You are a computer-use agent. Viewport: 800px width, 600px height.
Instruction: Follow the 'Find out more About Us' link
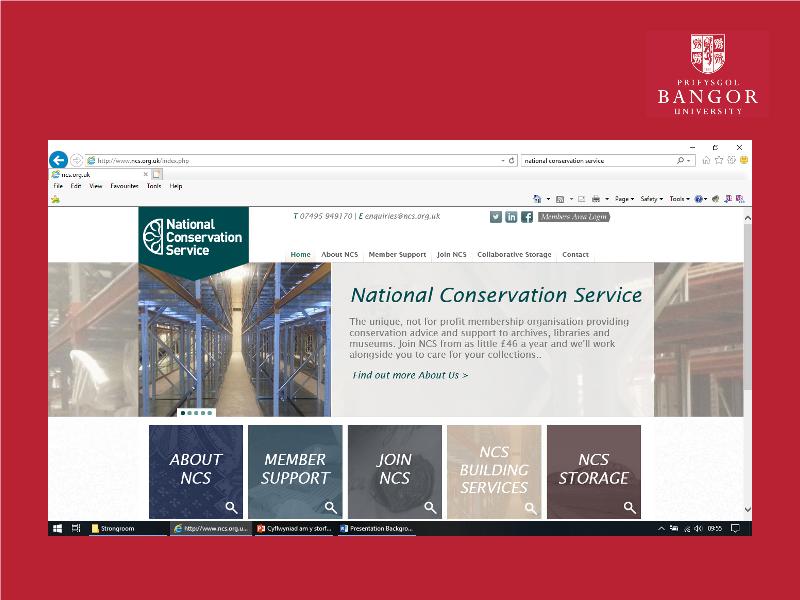[x=410, y=375]
